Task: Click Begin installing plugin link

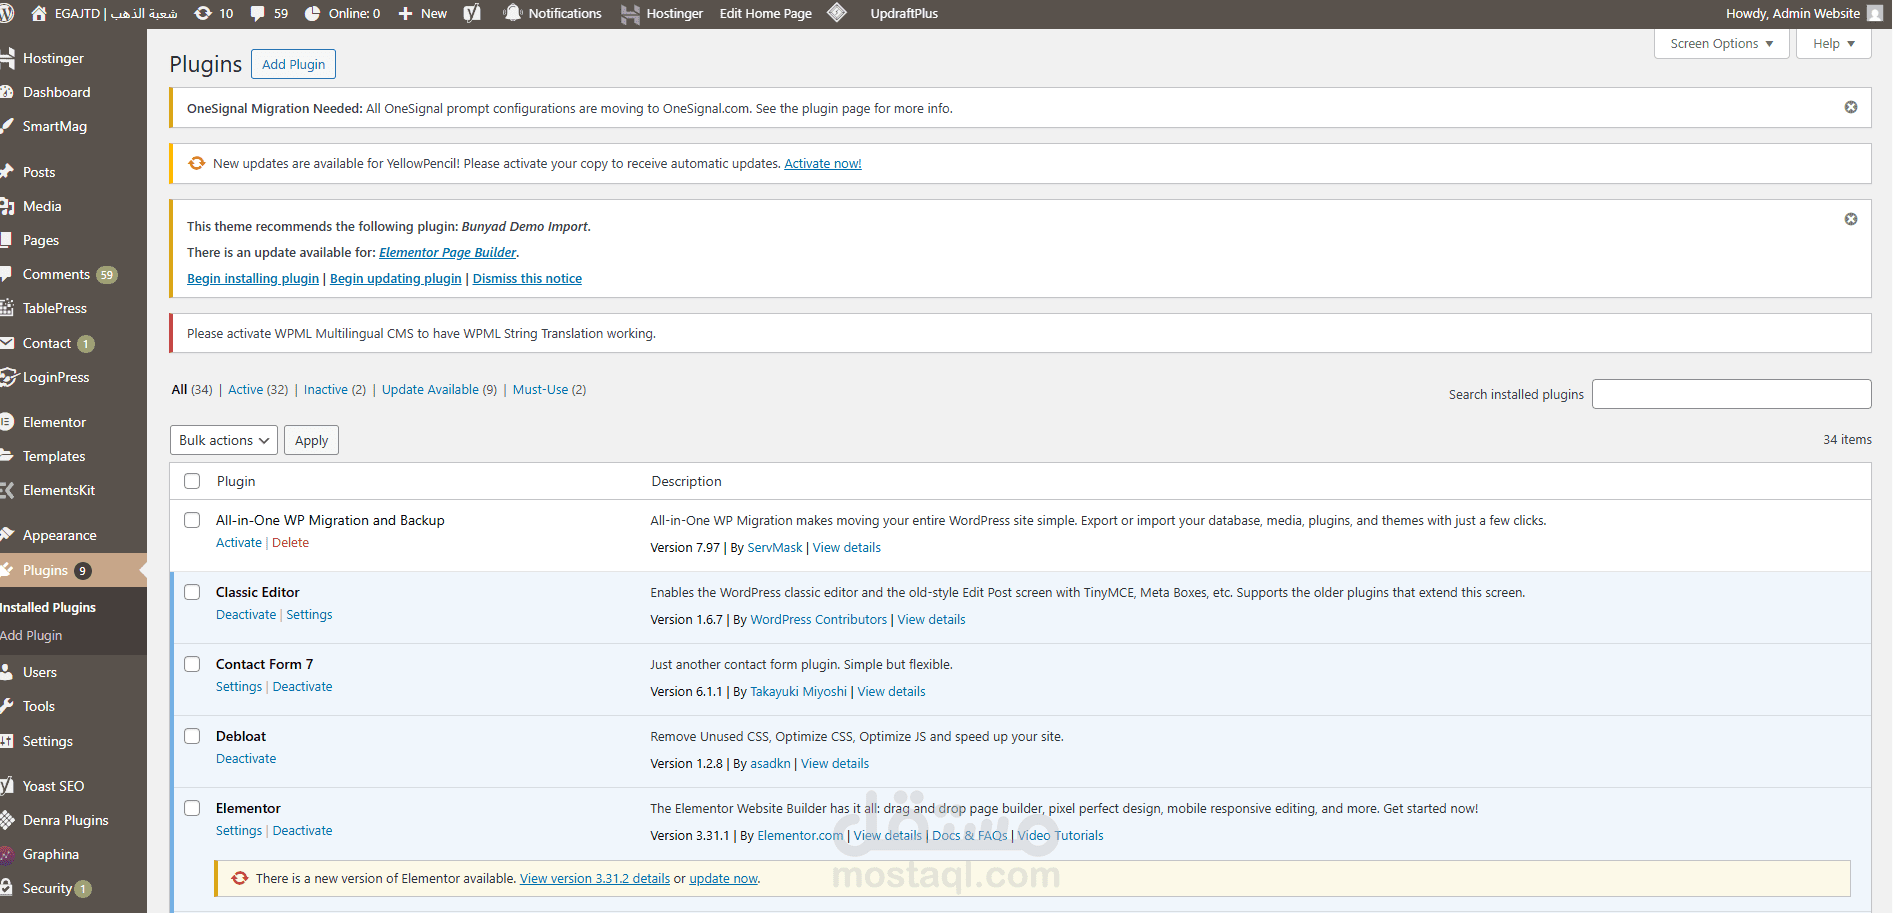Action: click(253, 279)
